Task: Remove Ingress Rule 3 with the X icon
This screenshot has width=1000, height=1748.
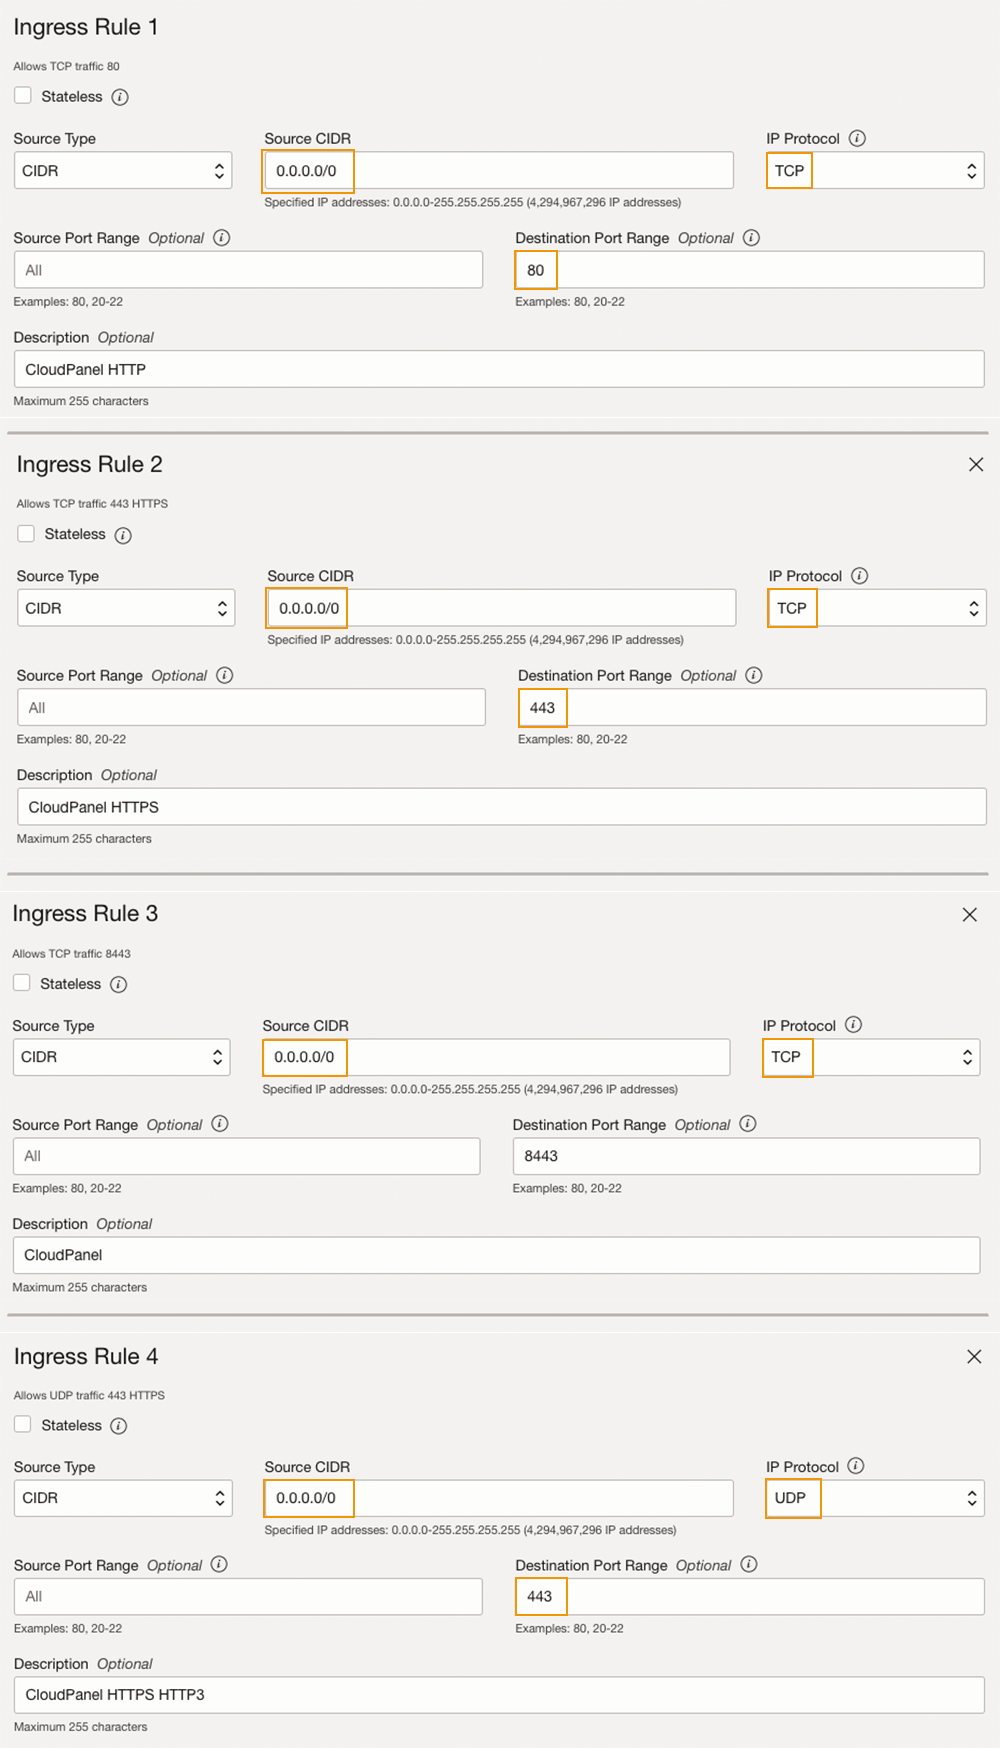Action: (969, 914)
